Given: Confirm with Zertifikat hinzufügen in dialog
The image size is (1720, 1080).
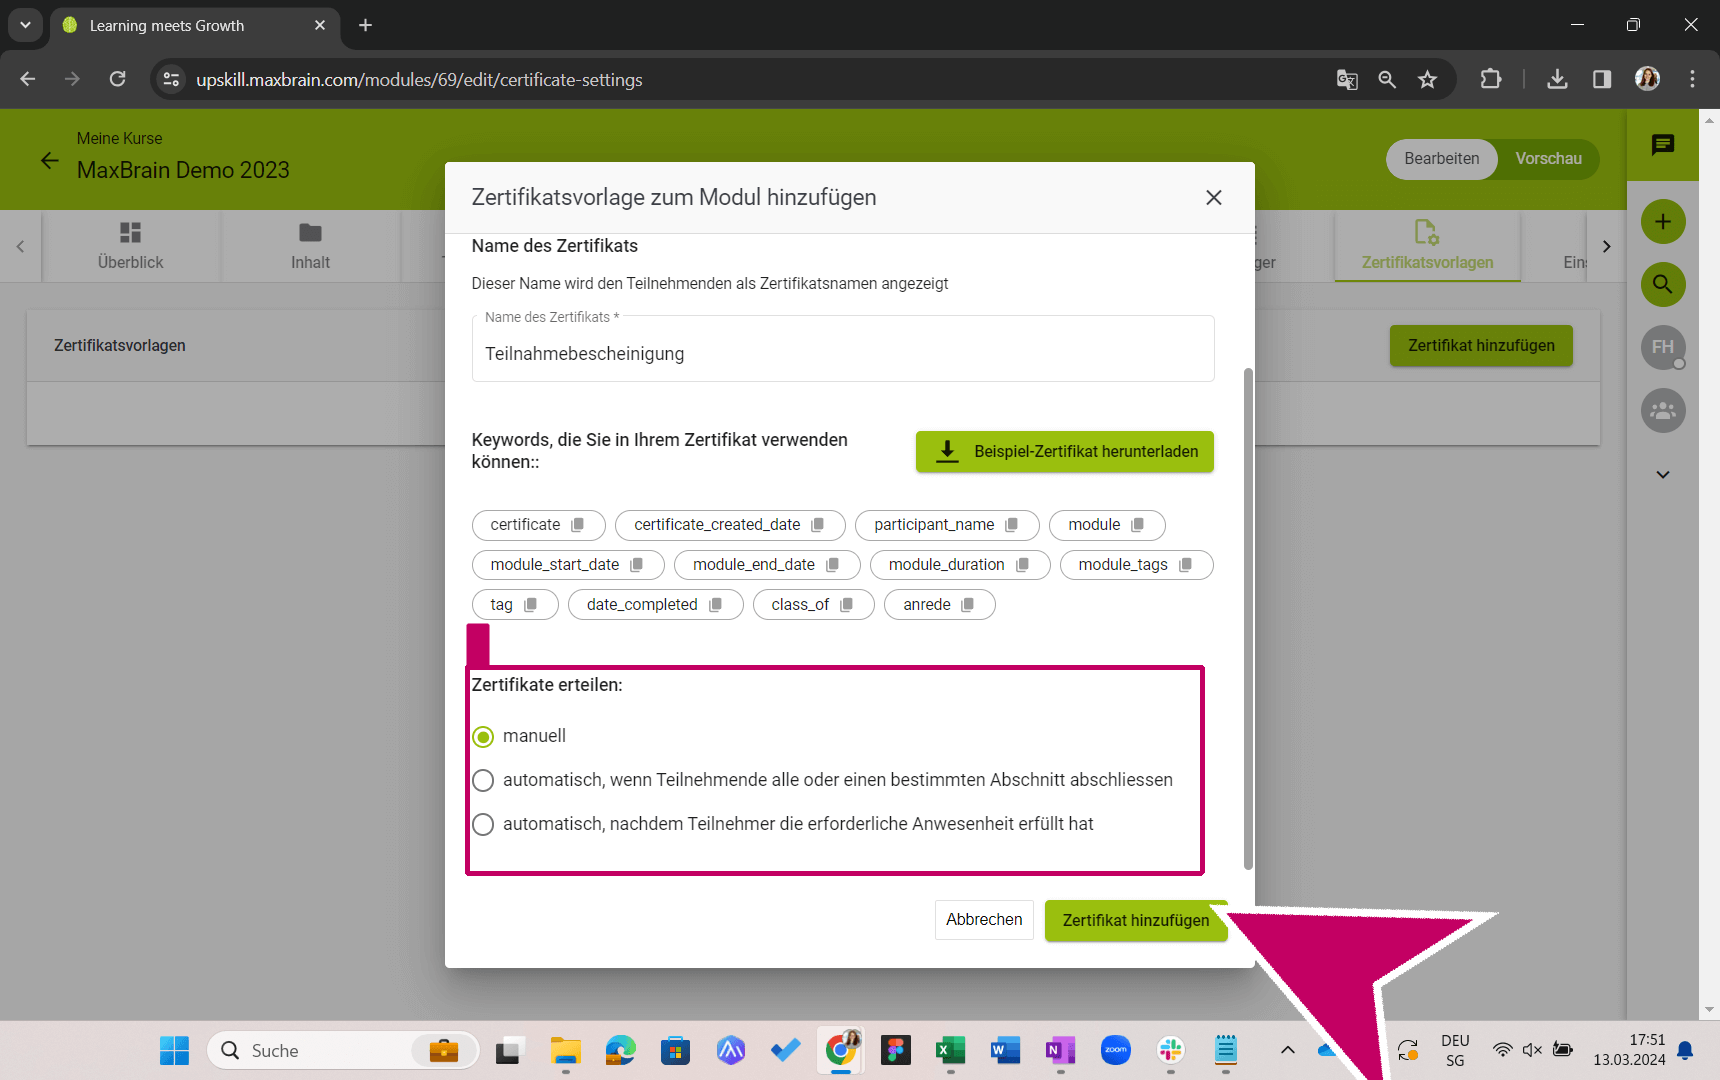Looking at the screenshot, I should tap(1136, 921).
